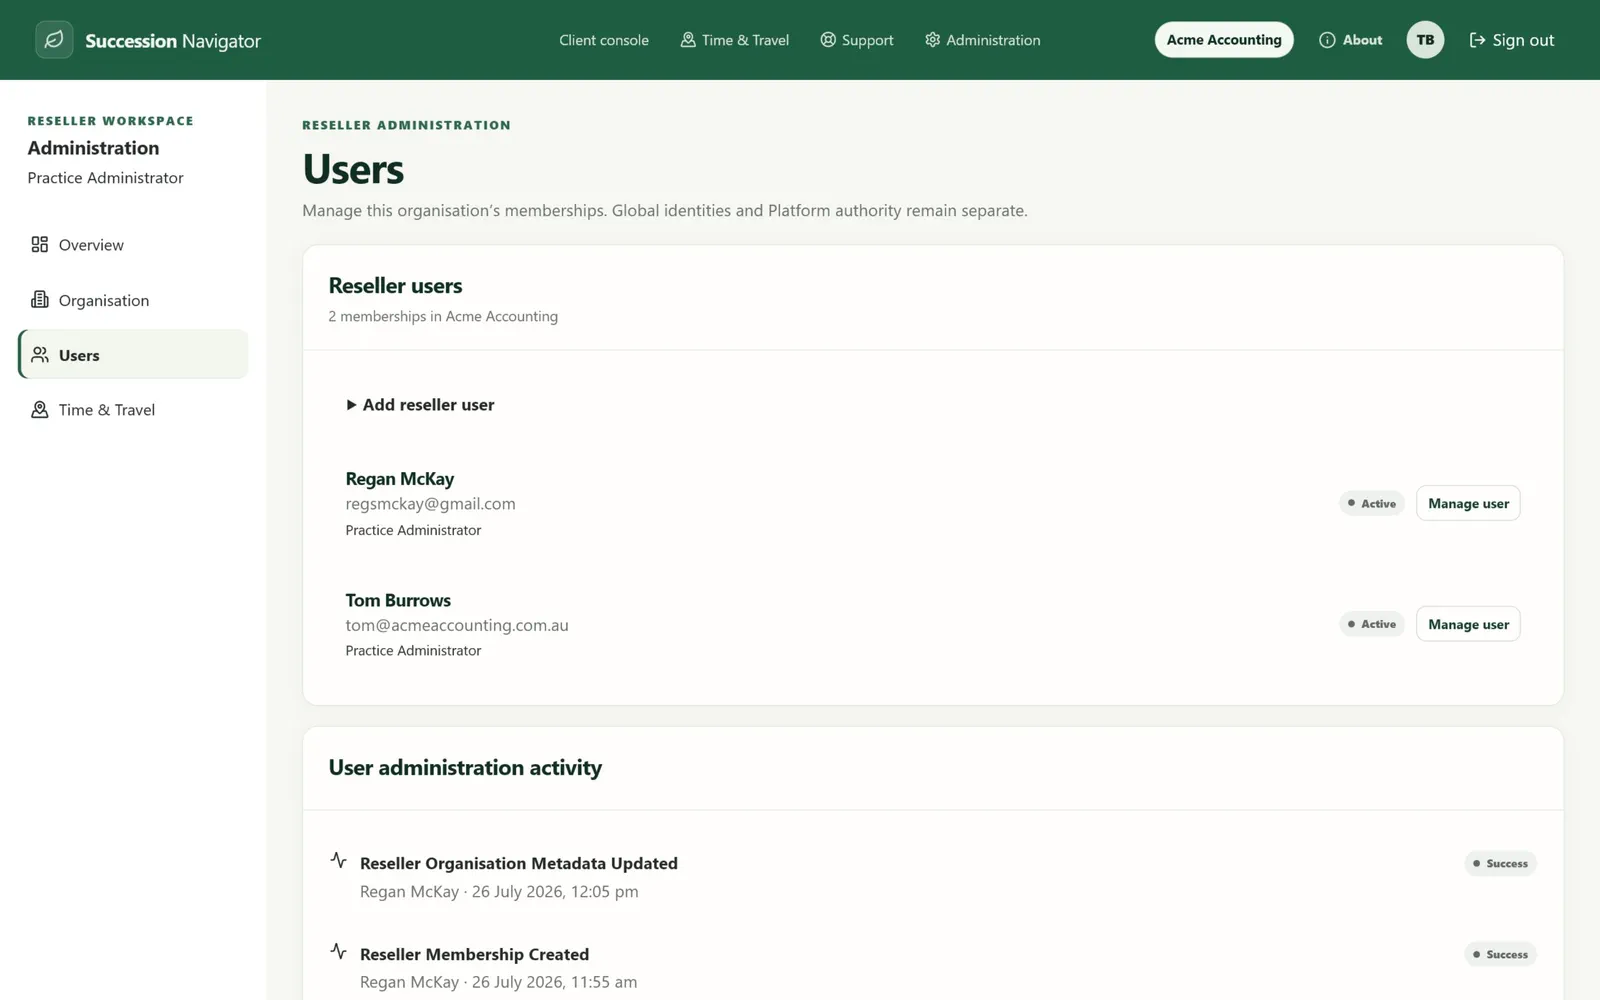The image size is (1600, 1000).
Task: Click the Active badge for Regan McKay
Action: tap(1372, 503)
